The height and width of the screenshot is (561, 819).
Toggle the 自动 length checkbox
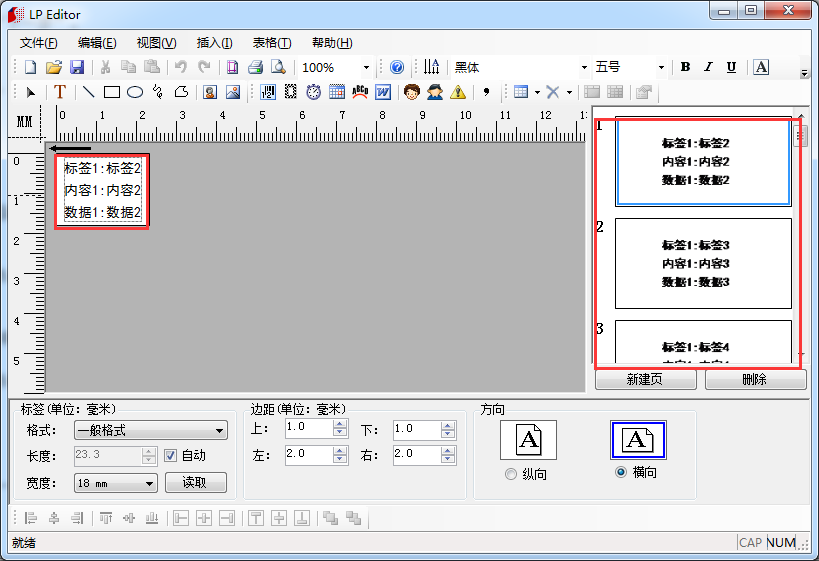(x=170, y=456)
